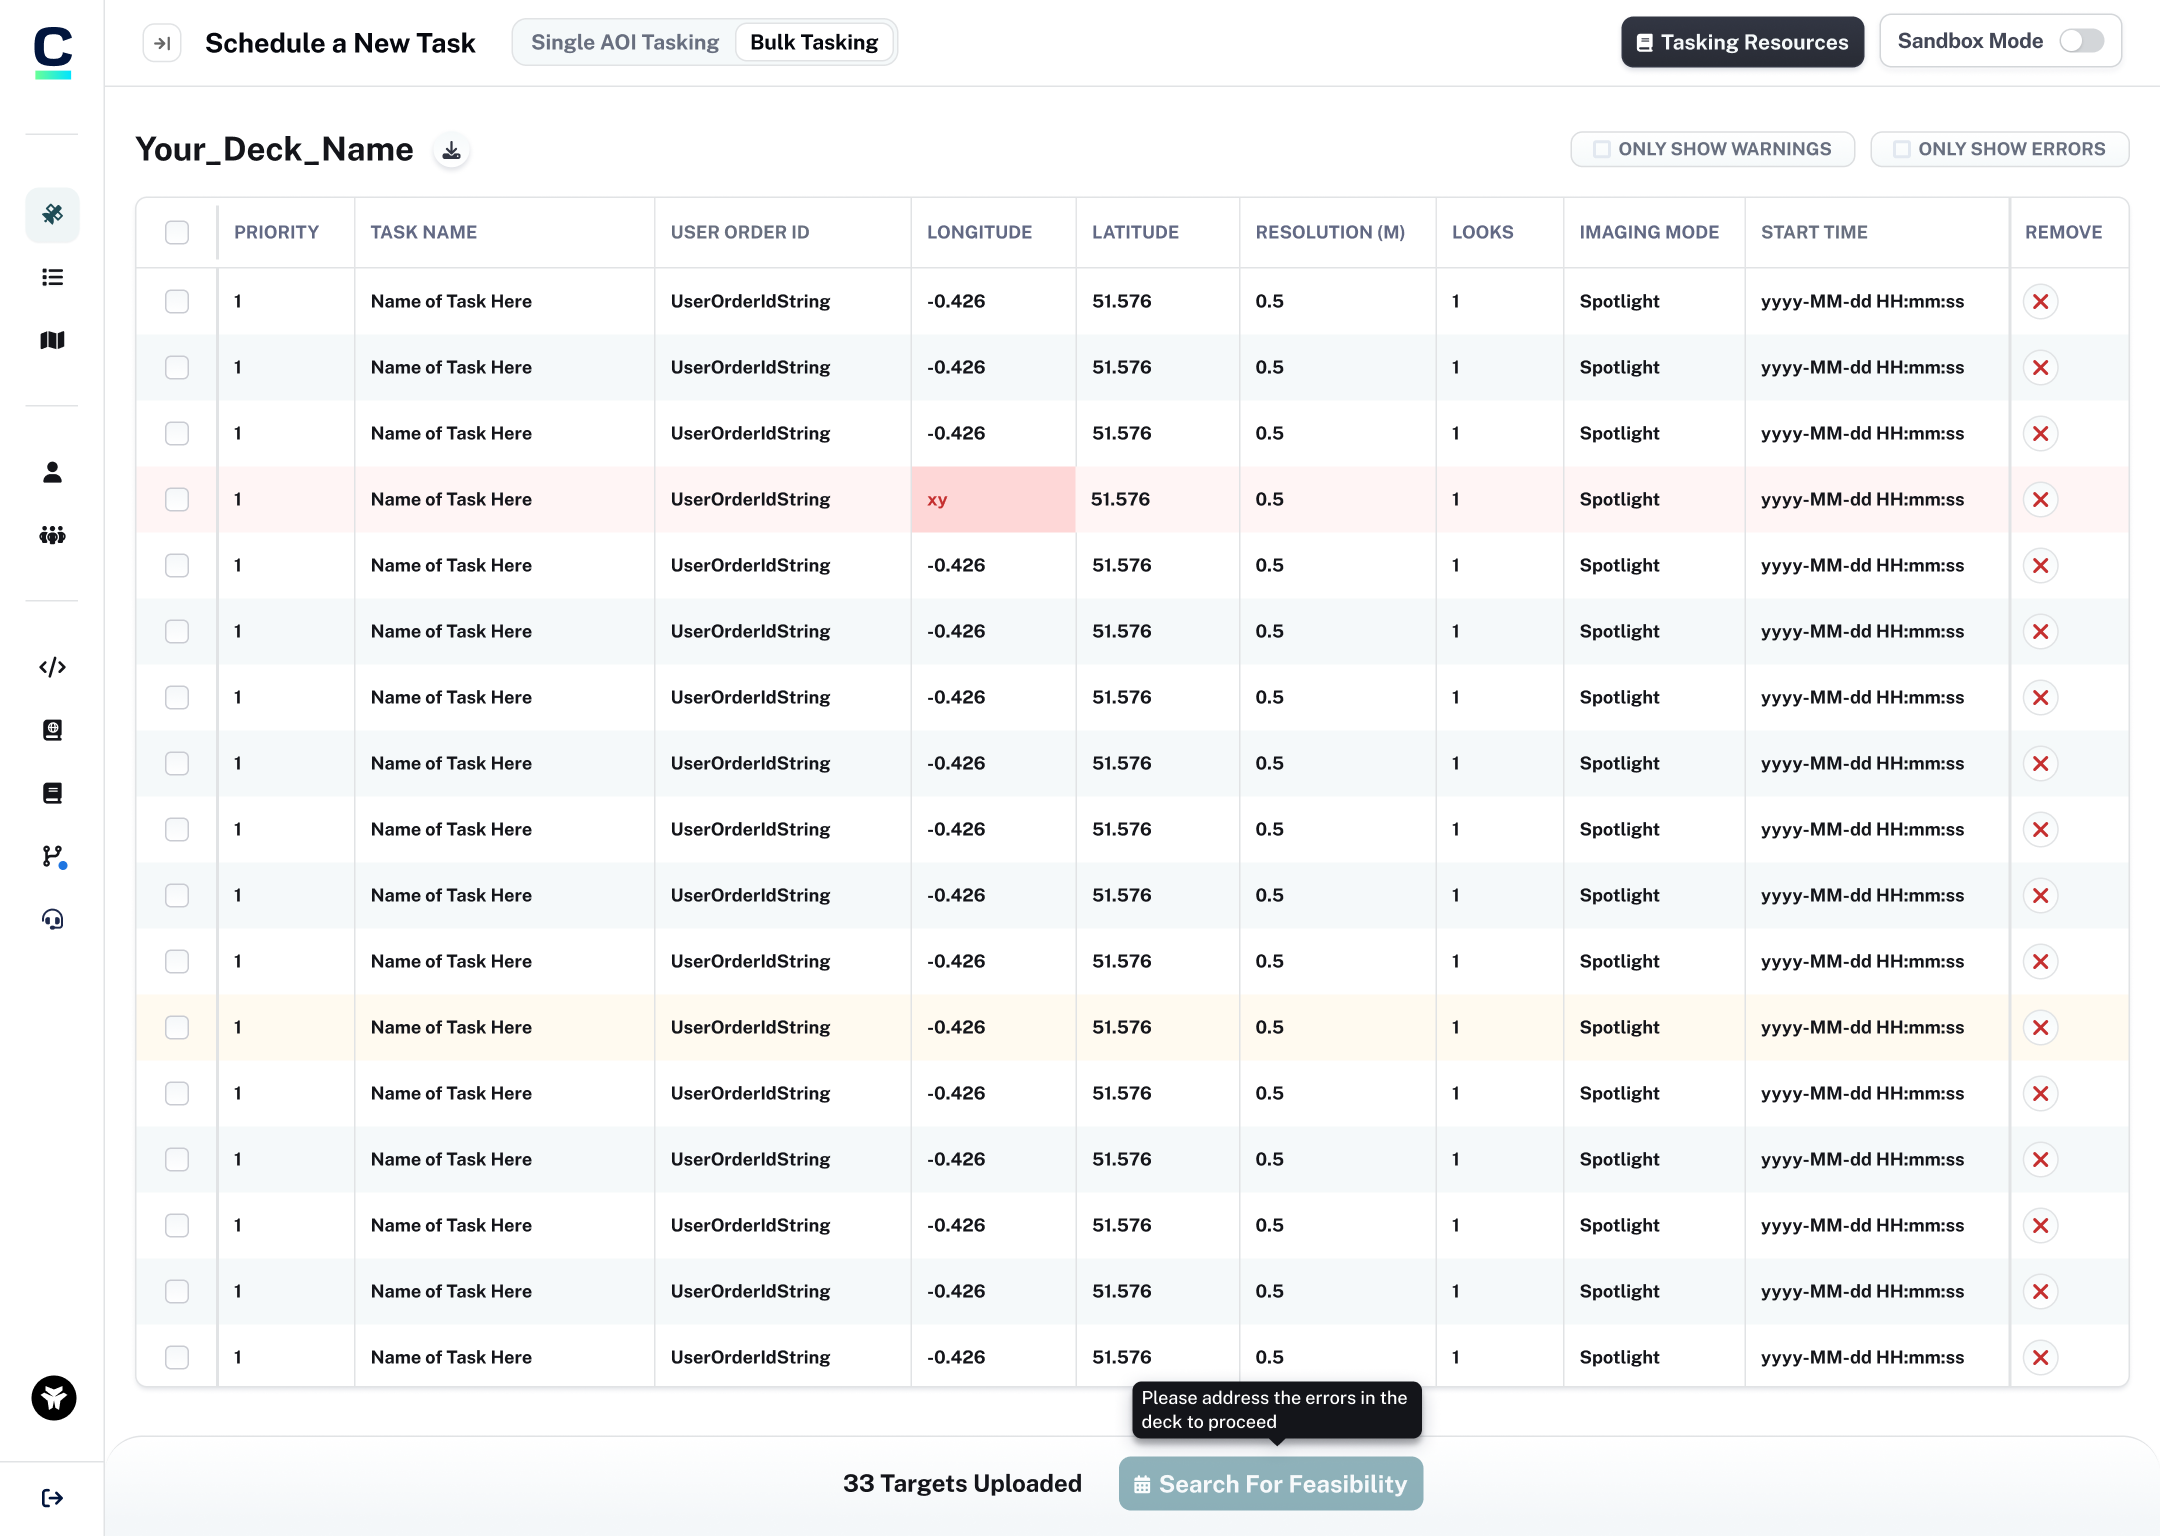Open the task list sidebar icon
The image size is (2160, 1536).
[x=52, y=277]
